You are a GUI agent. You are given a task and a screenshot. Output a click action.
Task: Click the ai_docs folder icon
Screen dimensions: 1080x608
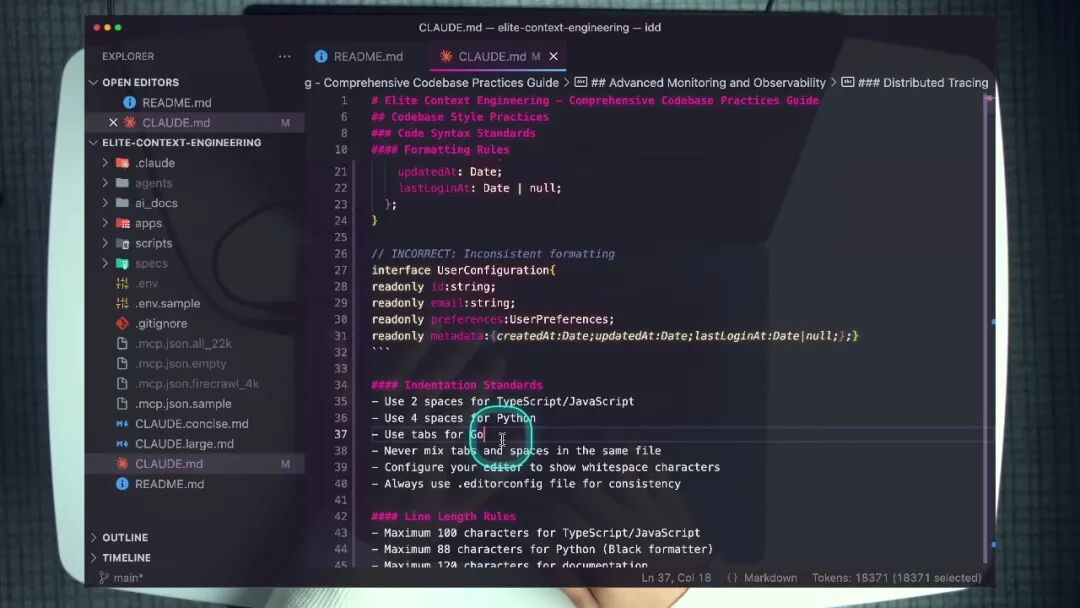point(123,202)
